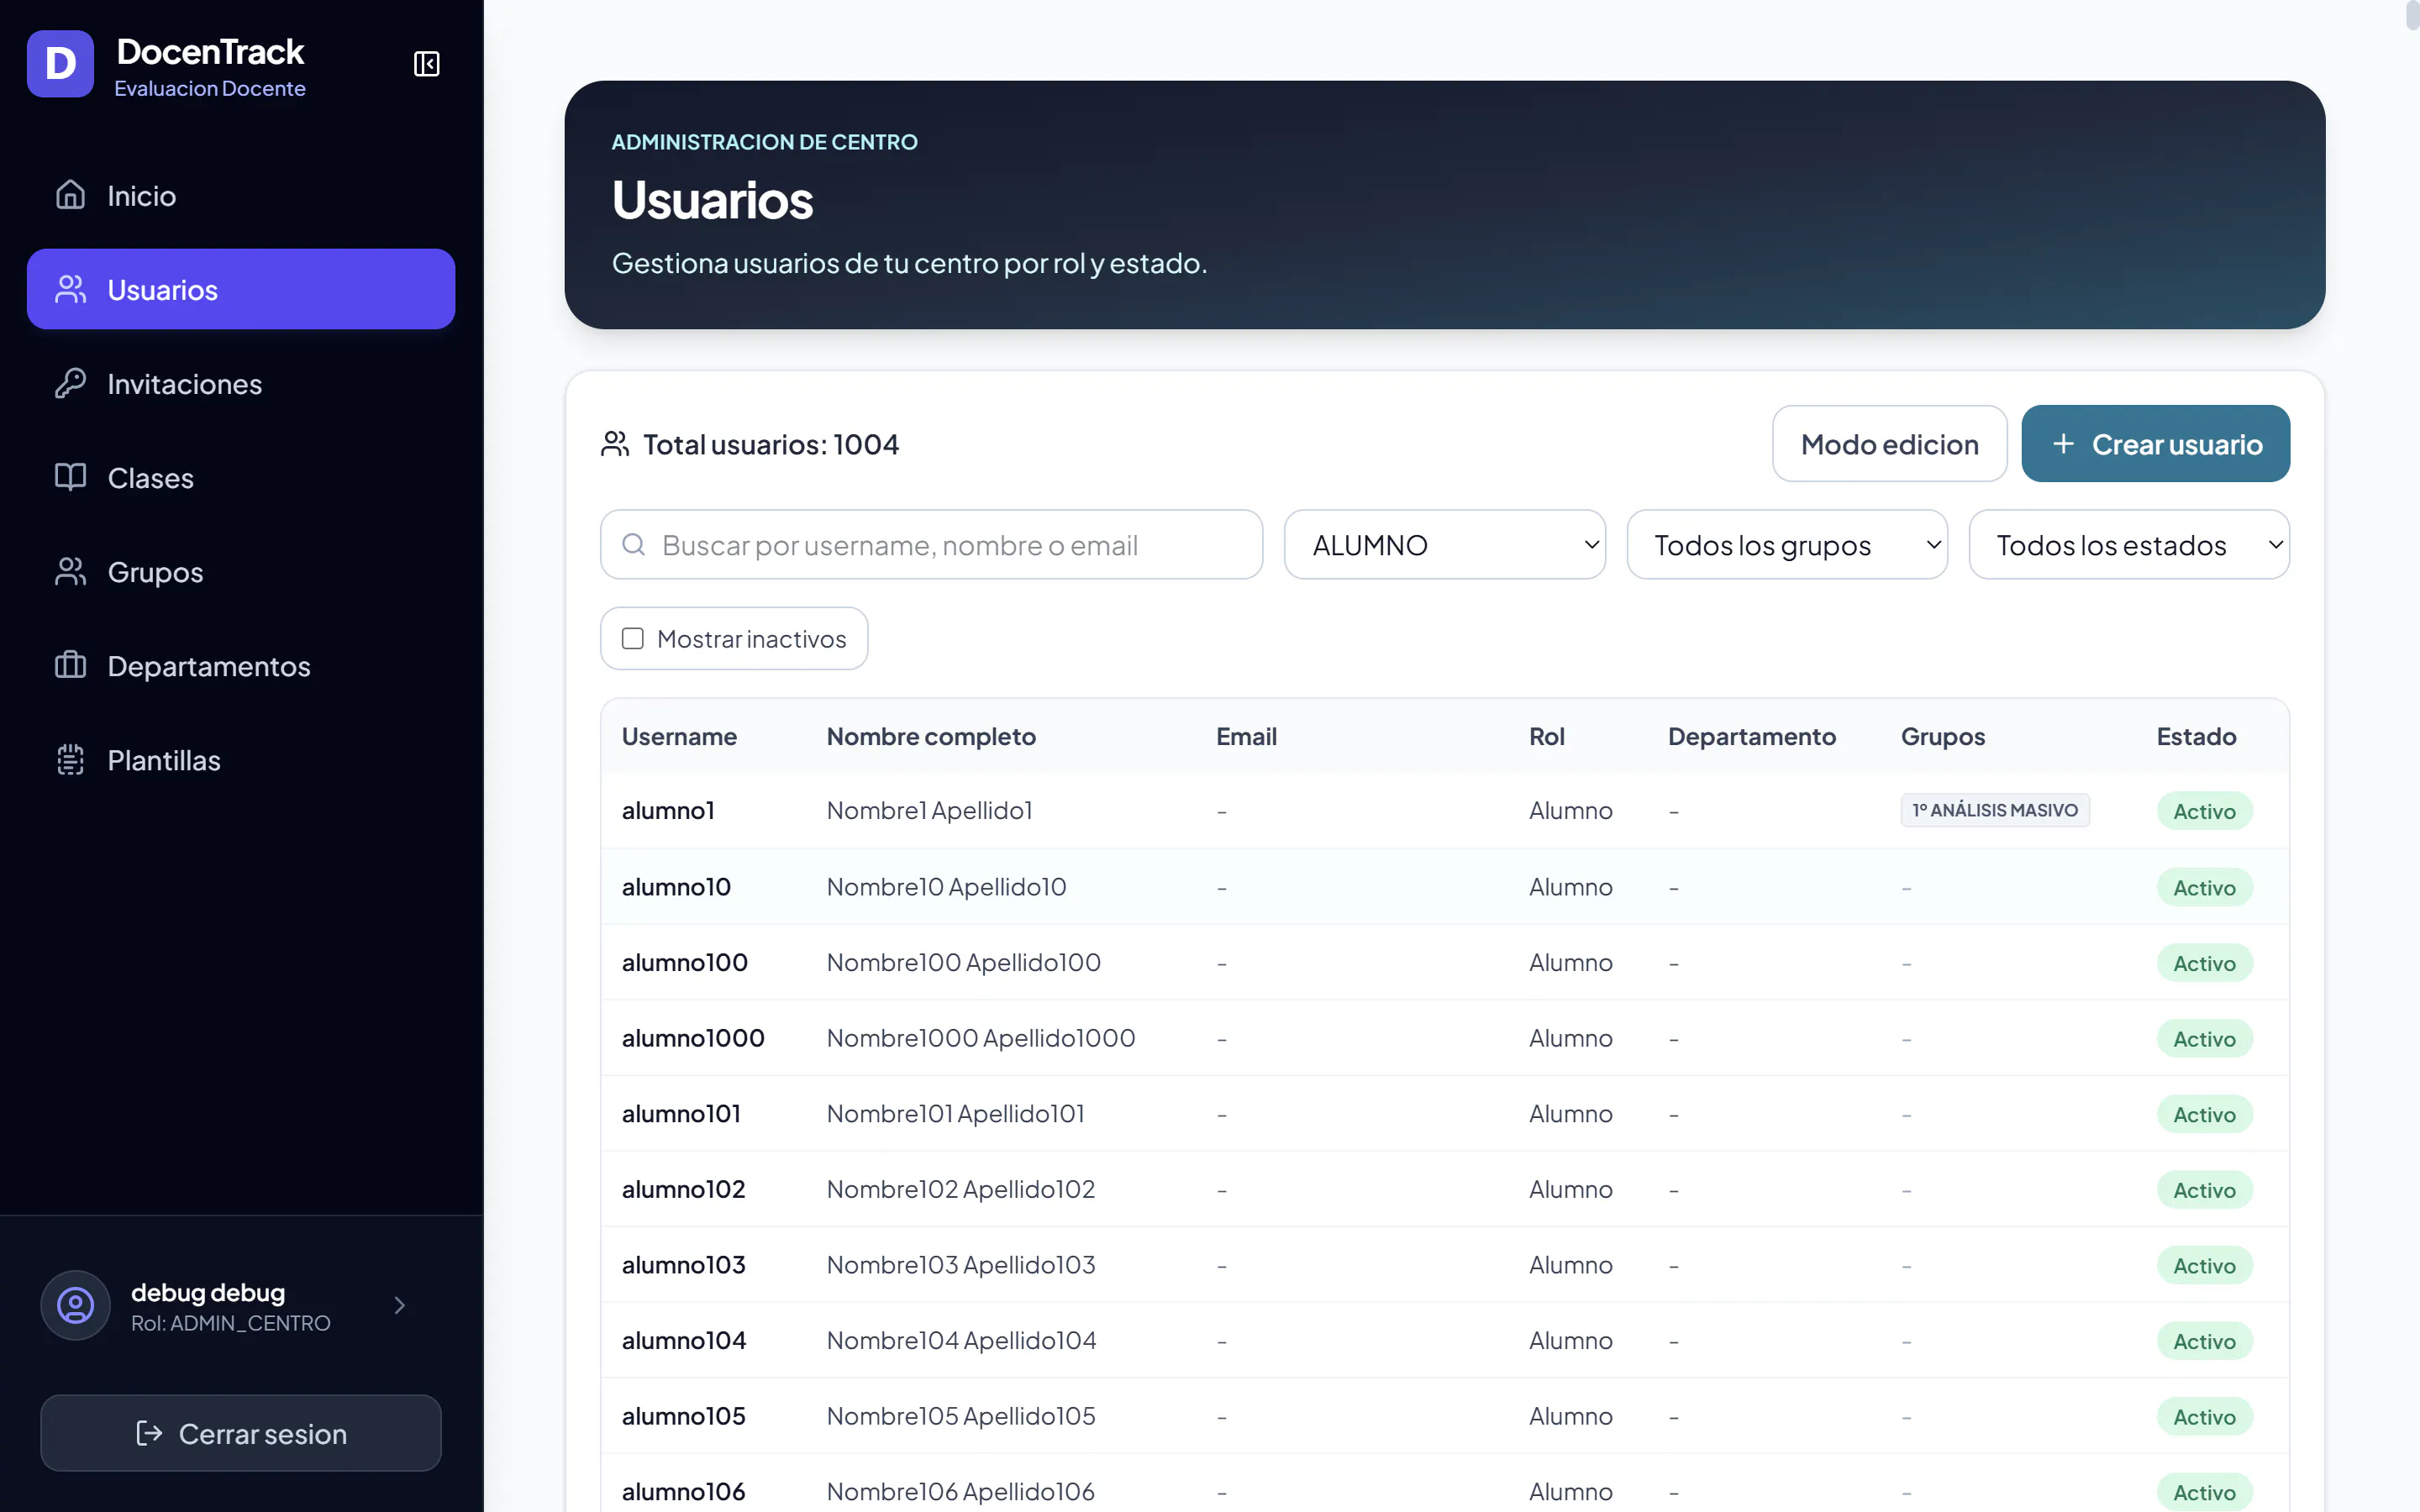2420x1512 pixels.
Task: Click the search magnifier icon
Action: pos(633,544)
